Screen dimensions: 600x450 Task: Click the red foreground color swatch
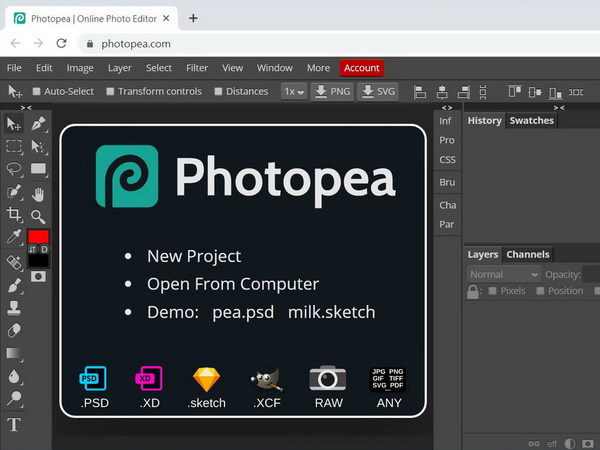(38, 236)
